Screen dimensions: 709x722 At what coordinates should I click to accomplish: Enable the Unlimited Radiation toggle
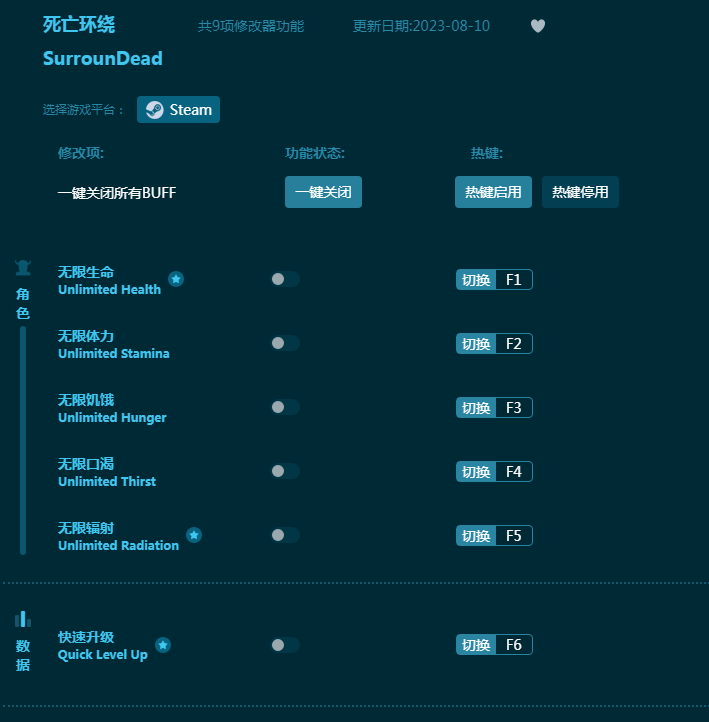tap(285, 535)
